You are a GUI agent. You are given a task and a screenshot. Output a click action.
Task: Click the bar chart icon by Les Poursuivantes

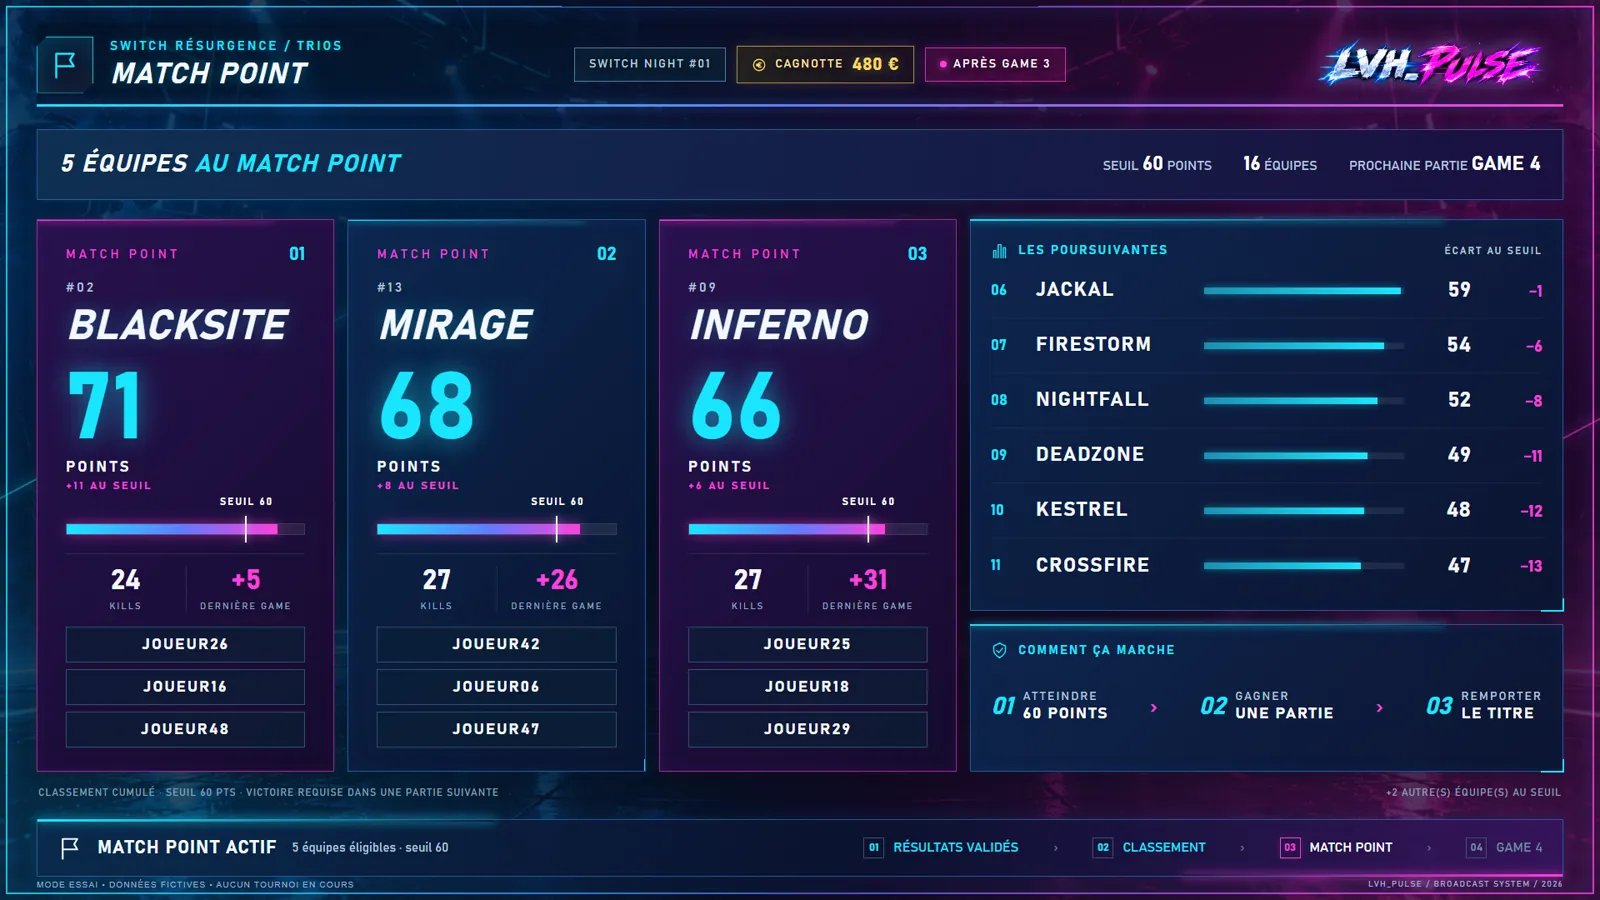999,250
